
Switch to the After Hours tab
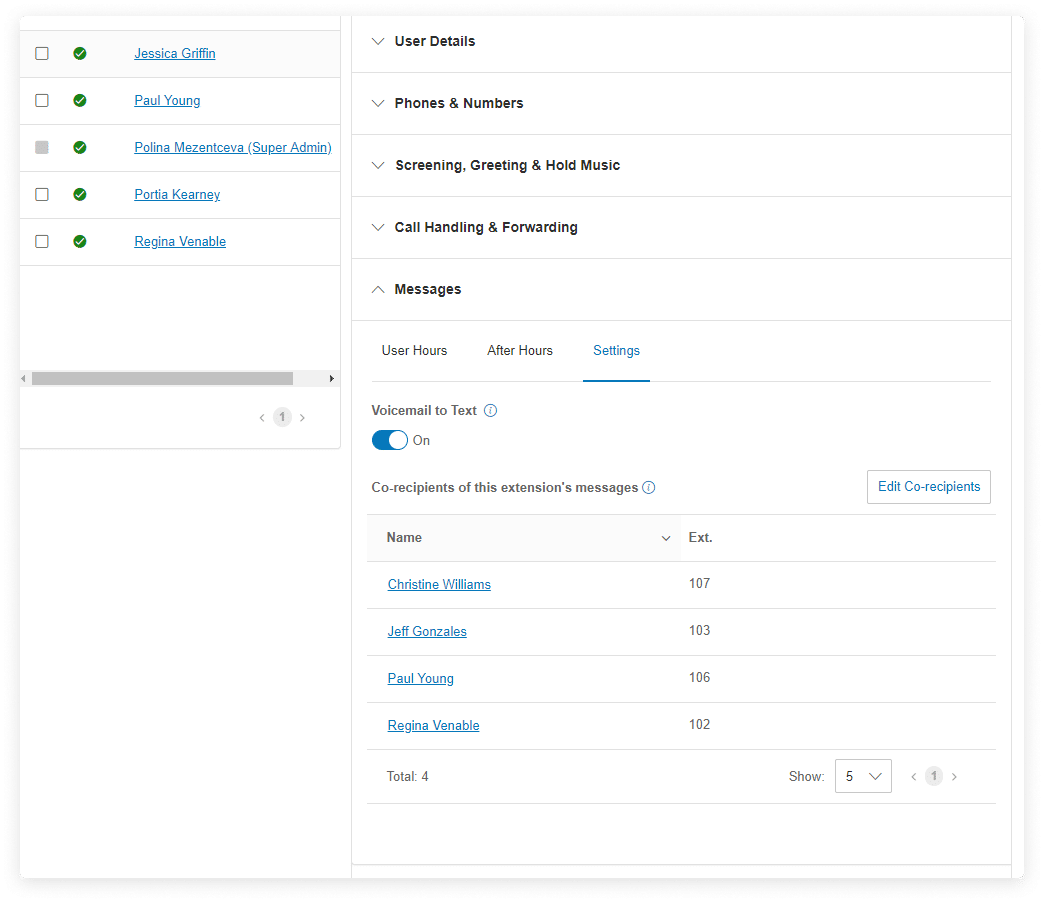(520, 351)
